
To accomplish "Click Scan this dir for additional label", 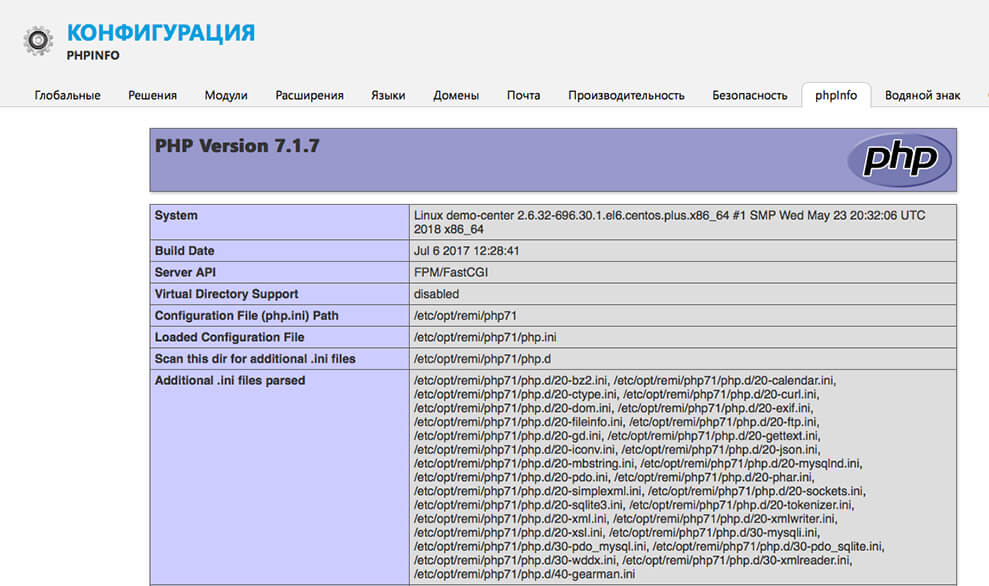I will (255, 358).
